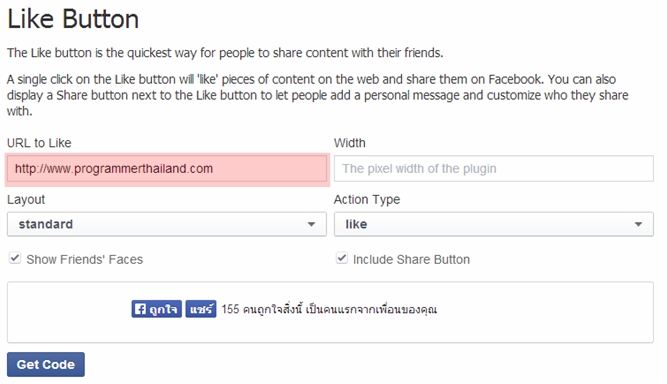Open the Layout dropdown showing standard

coord(167,224)
